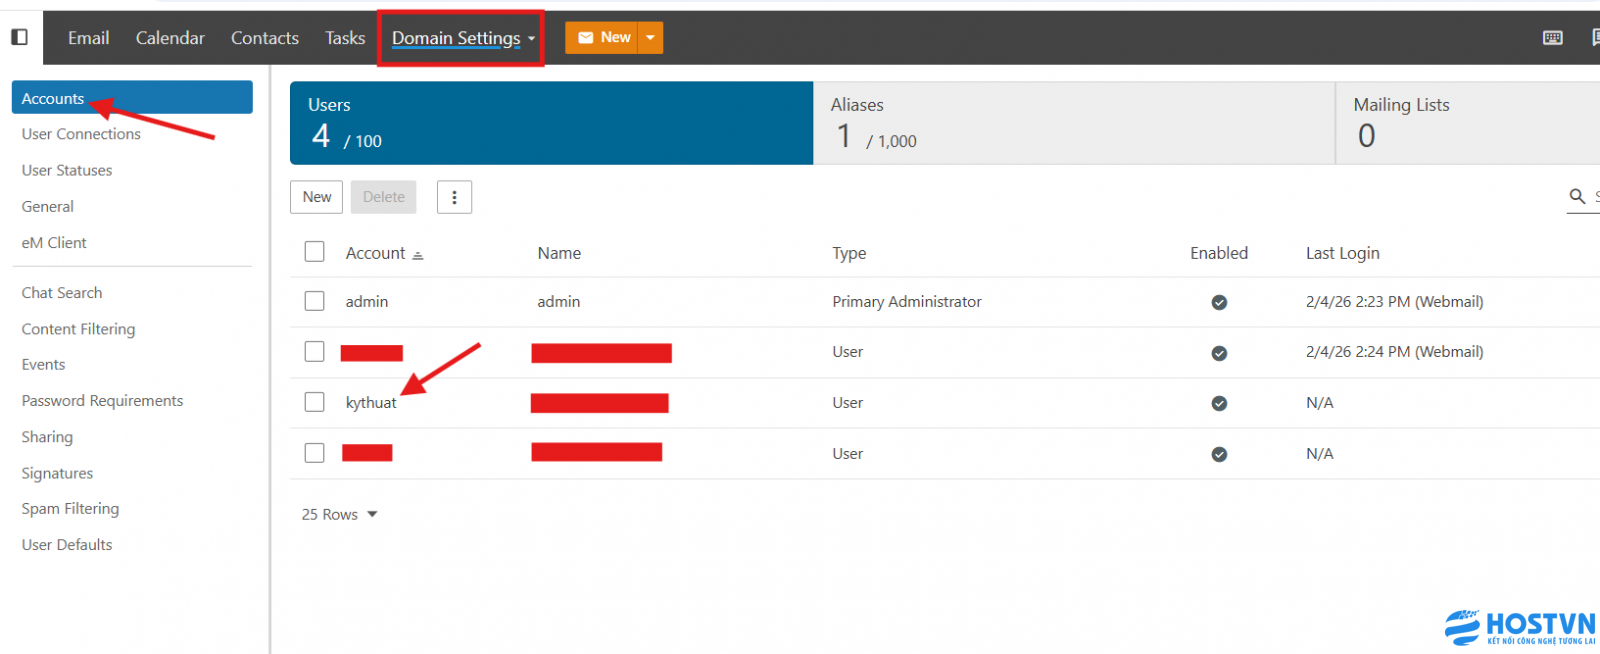
Task: Click the keyboard icon in top bar
Action: pyautogui.click(x=1552, y=38)
